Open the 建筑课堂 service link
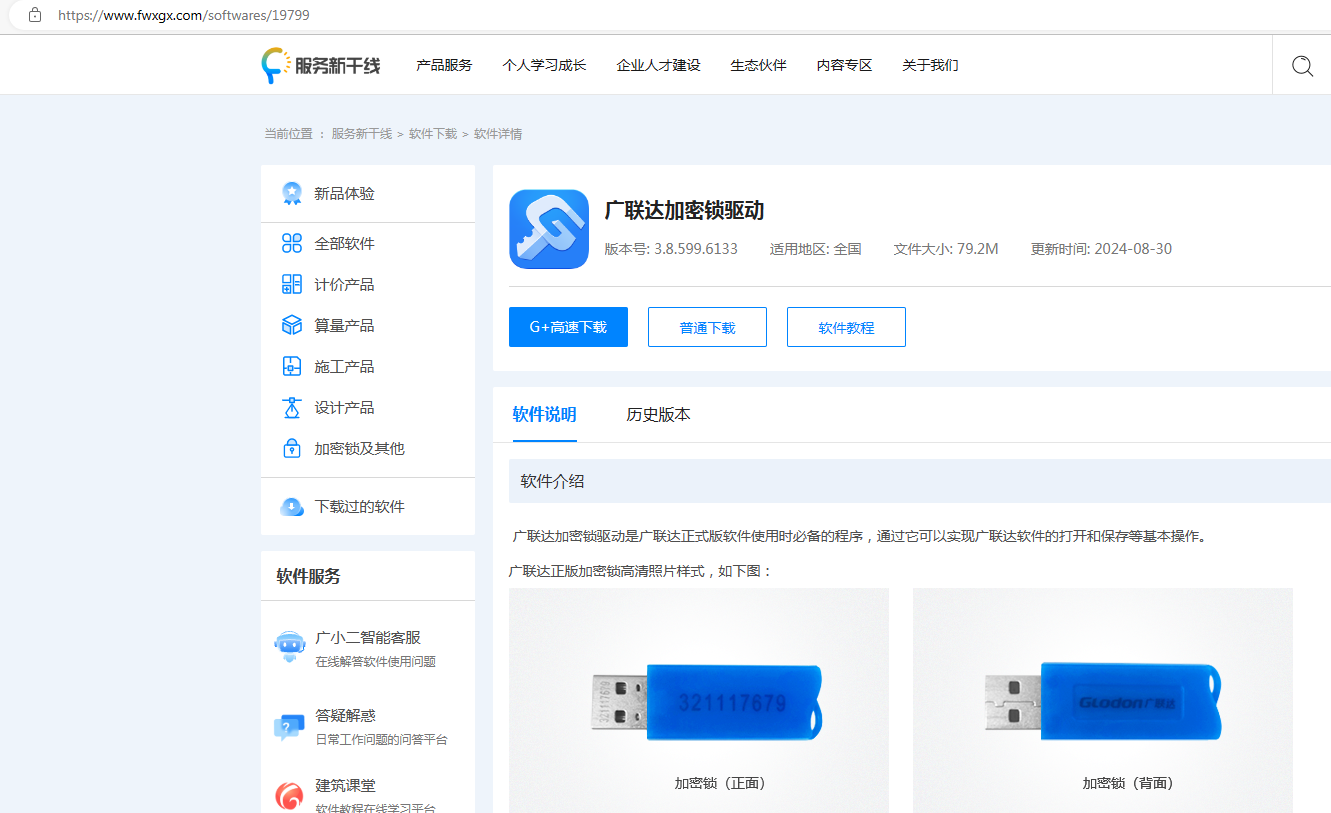This screenshot has height=813, width=1331. click(345, 785)
